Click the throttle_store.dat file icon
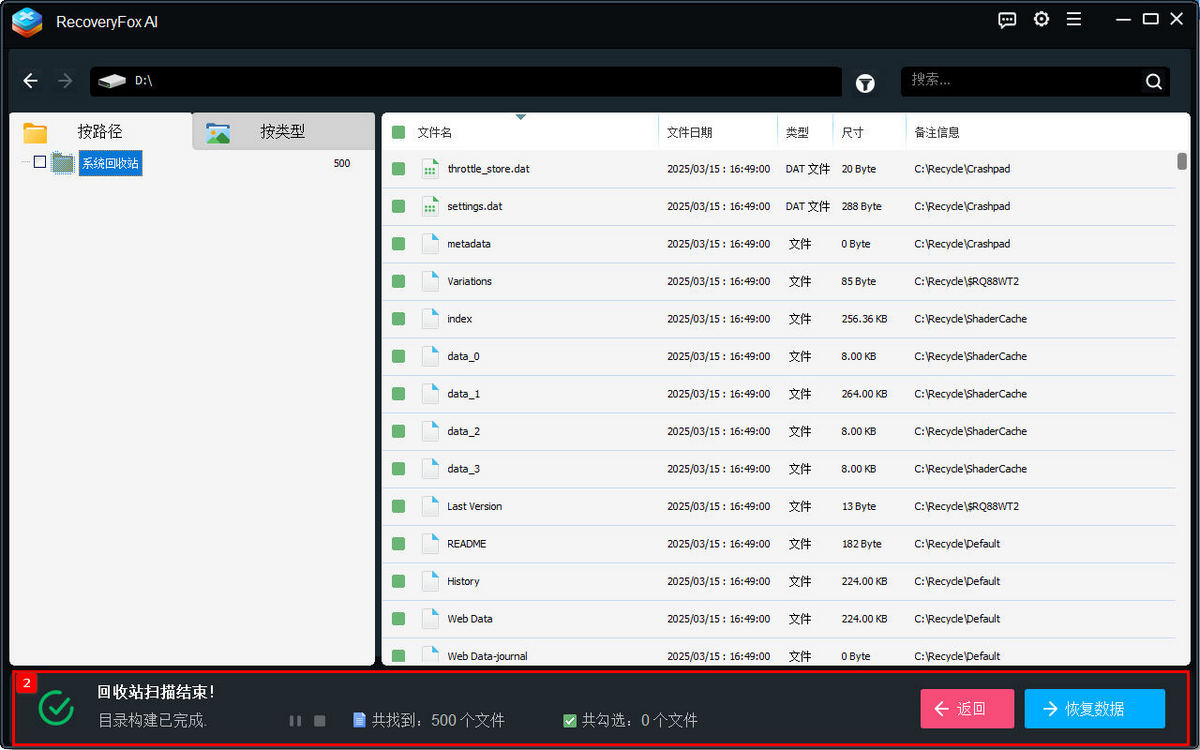 (430, 169)
